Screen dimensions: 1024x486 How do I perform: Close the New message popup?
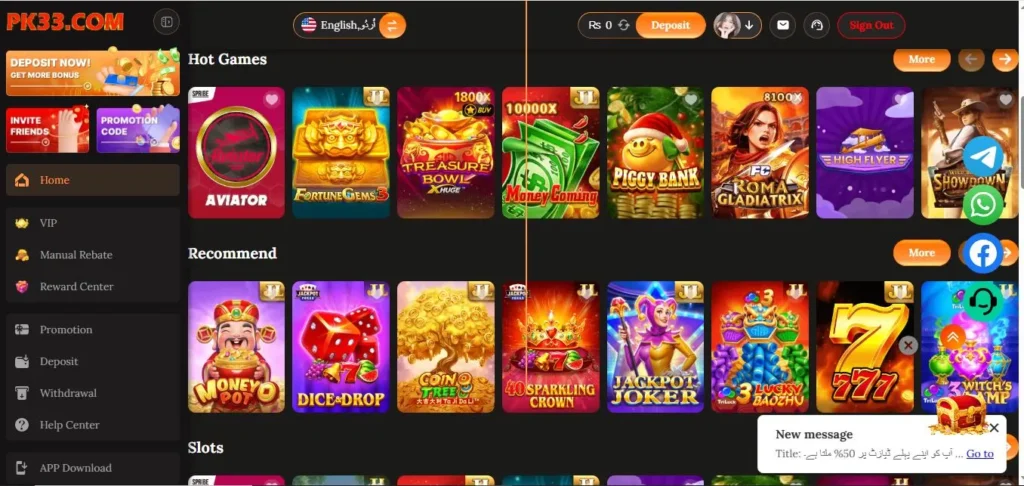(994, 428)
